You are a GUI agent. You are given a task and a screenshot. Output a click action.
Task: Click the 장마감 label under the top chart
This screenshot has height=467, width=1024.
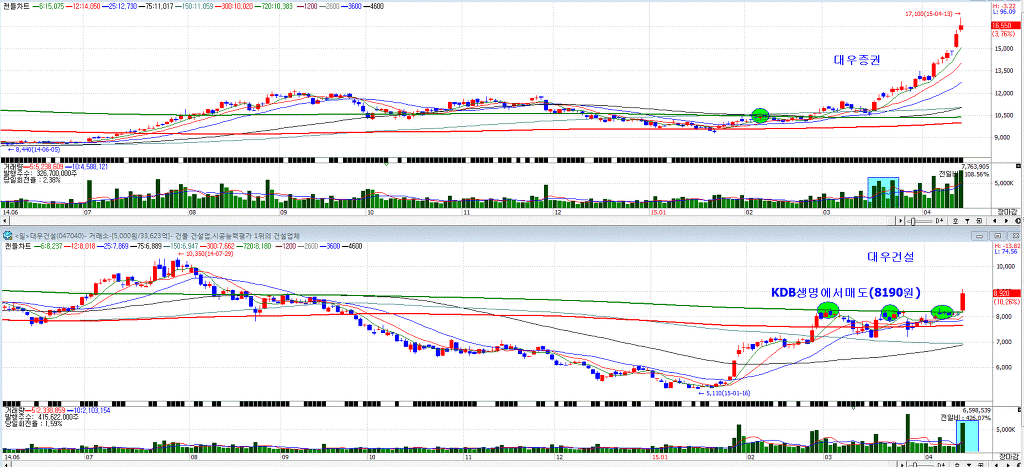1008,212
